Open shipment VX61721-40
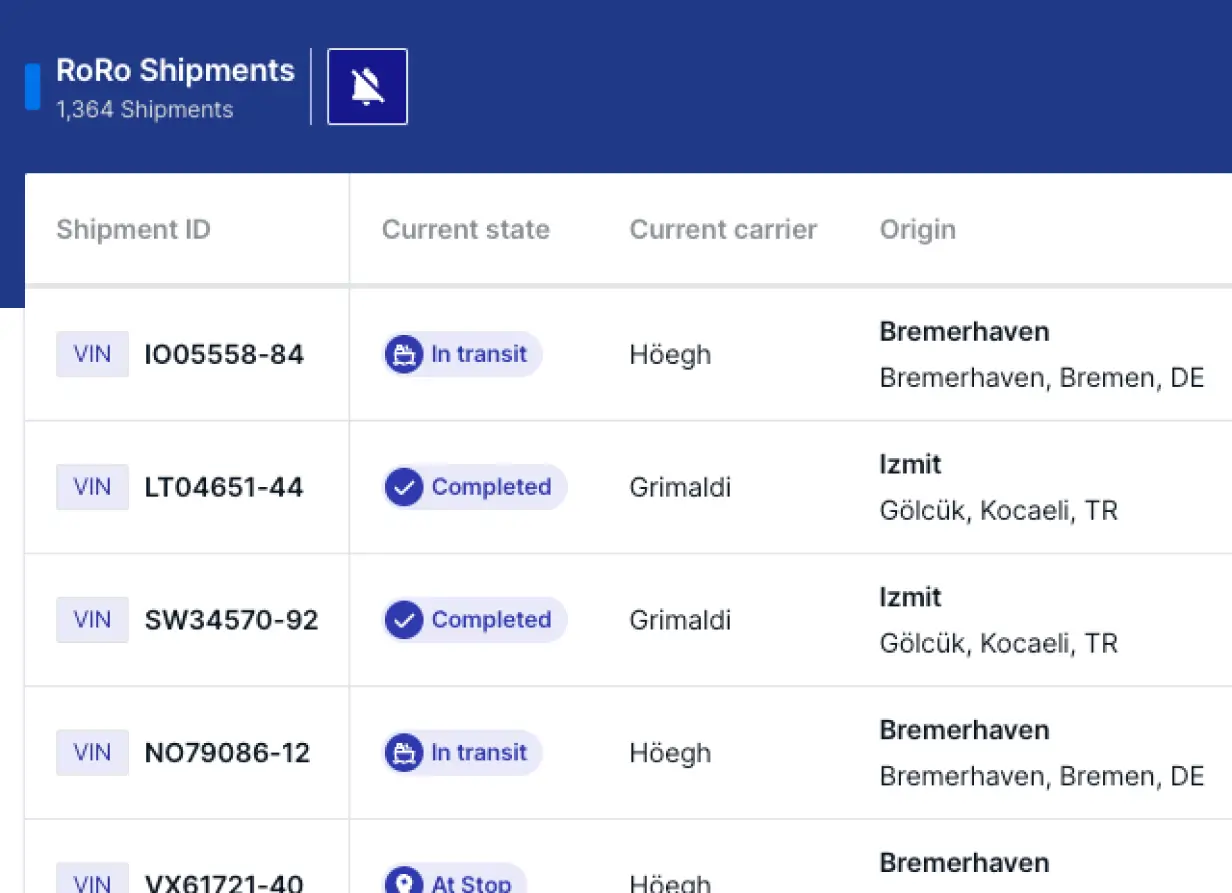This screenshot has height=893, width=1232. [x=224, y=884]
